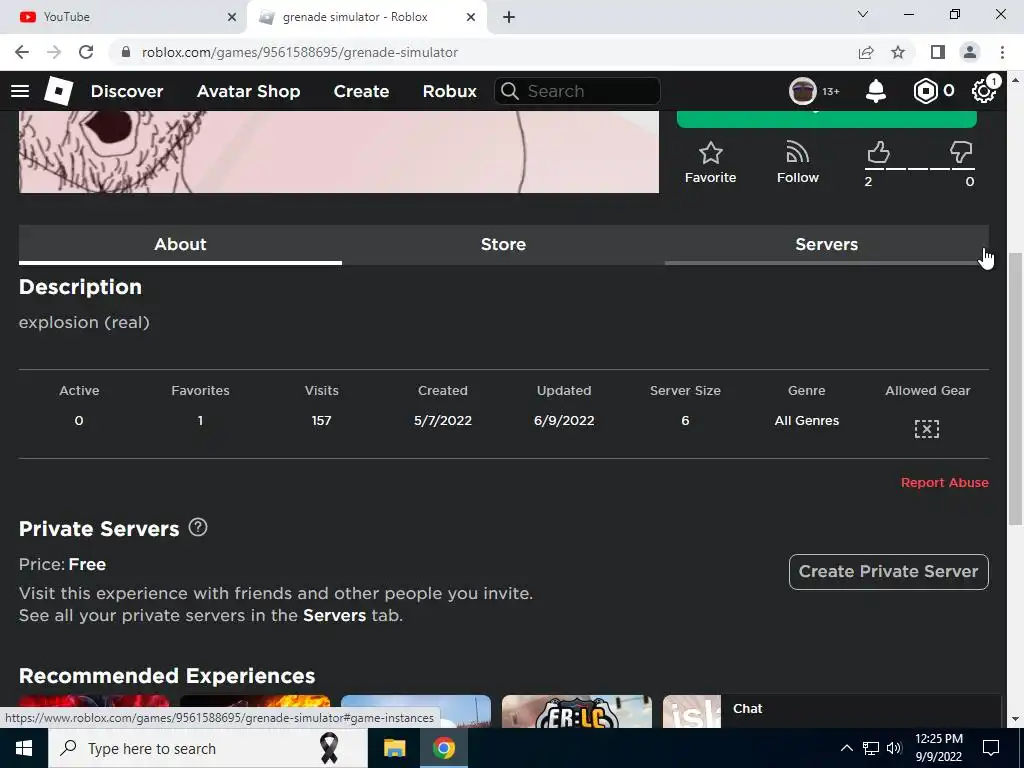Open the Chrome tab search chevron
The height and width of the screenshot is (768, 1024).
863,14
